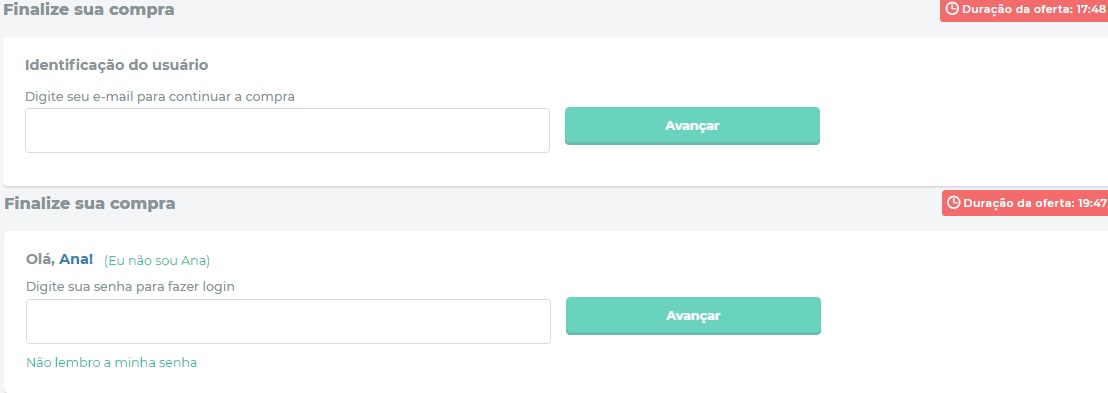
Task: Open the "Não lembro a minha senha" link
Action: click(x=112, y=363)
